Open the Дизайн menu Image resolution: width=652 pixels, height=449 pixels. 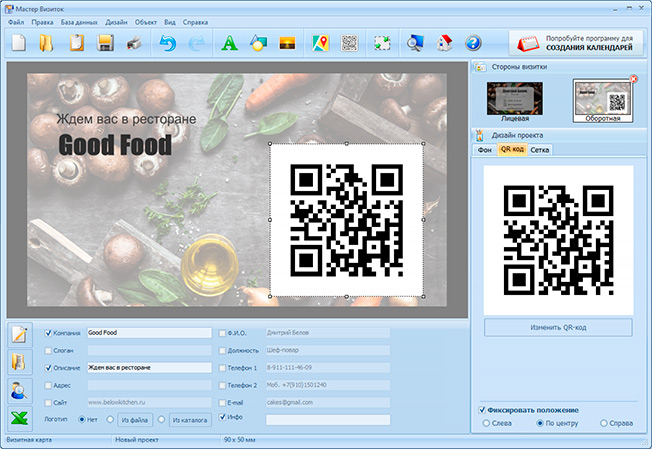tap(116, 22)
